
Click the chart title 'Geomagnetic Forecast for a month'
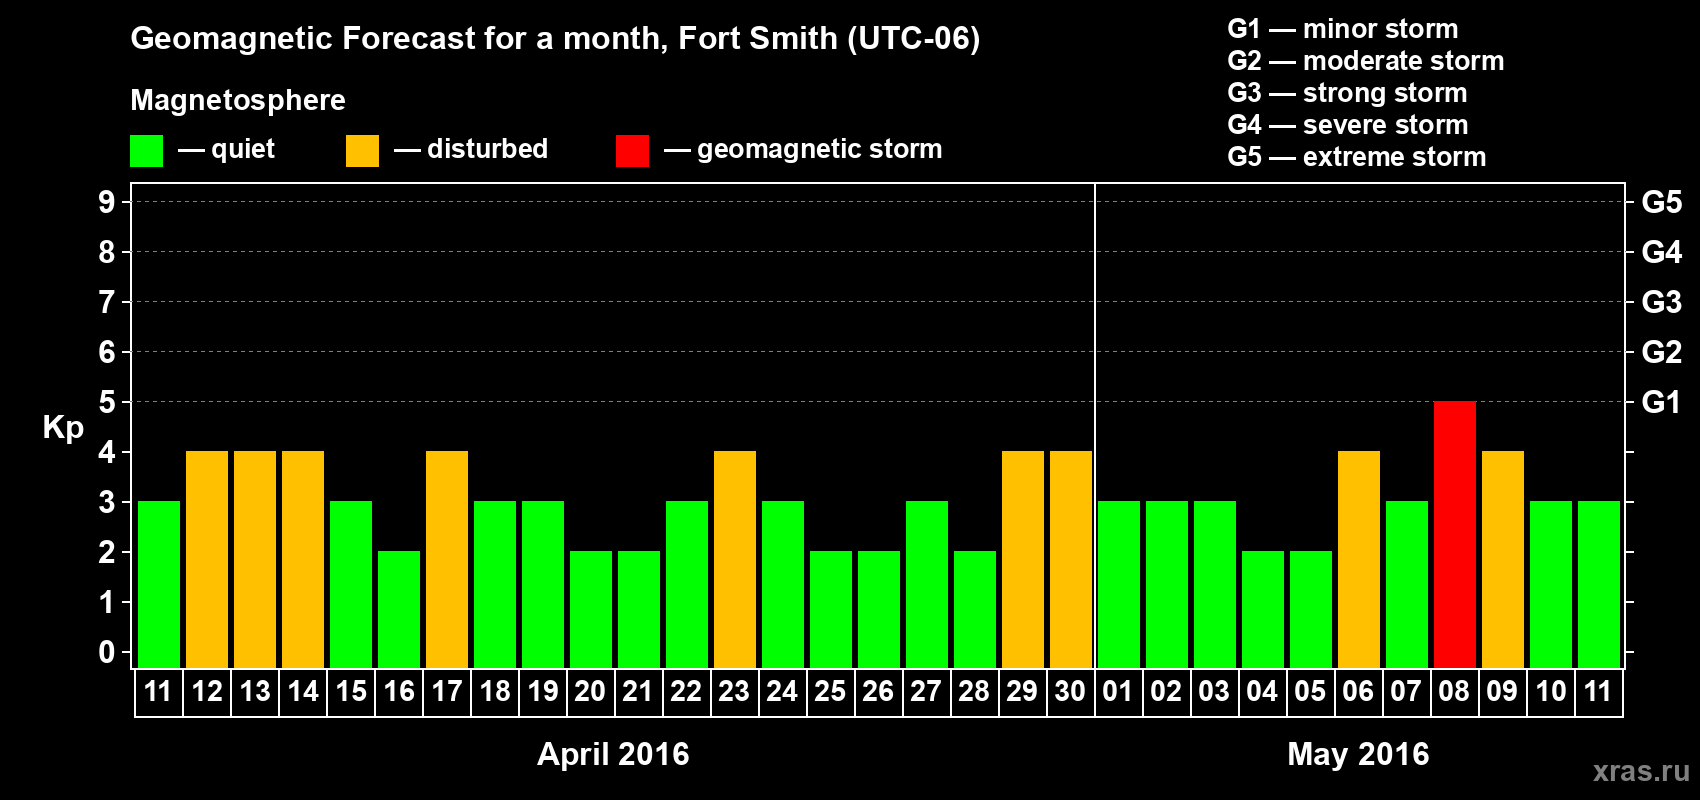point(399,38)
